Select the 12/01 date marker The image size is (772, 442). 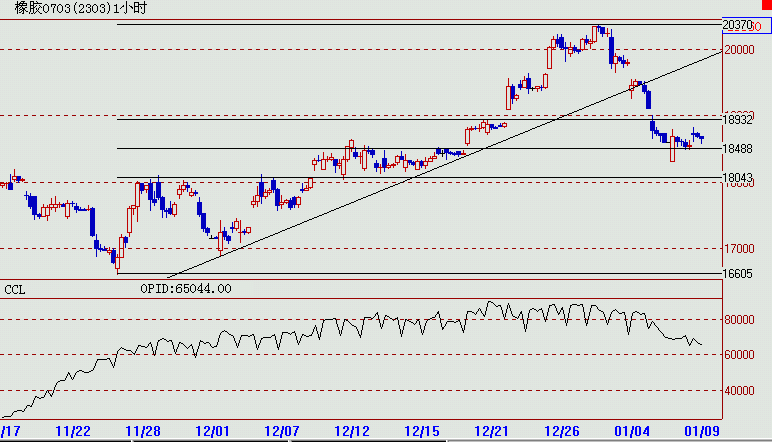coord(214,431)
